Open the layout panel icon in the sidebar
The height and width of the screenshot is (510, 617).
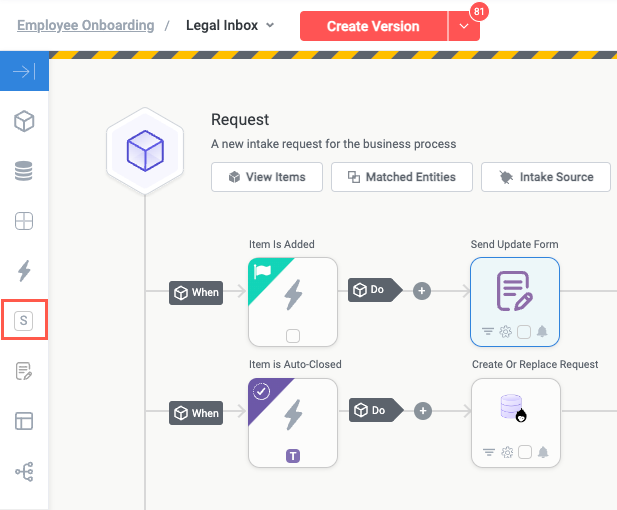click(x=24, y=421)
